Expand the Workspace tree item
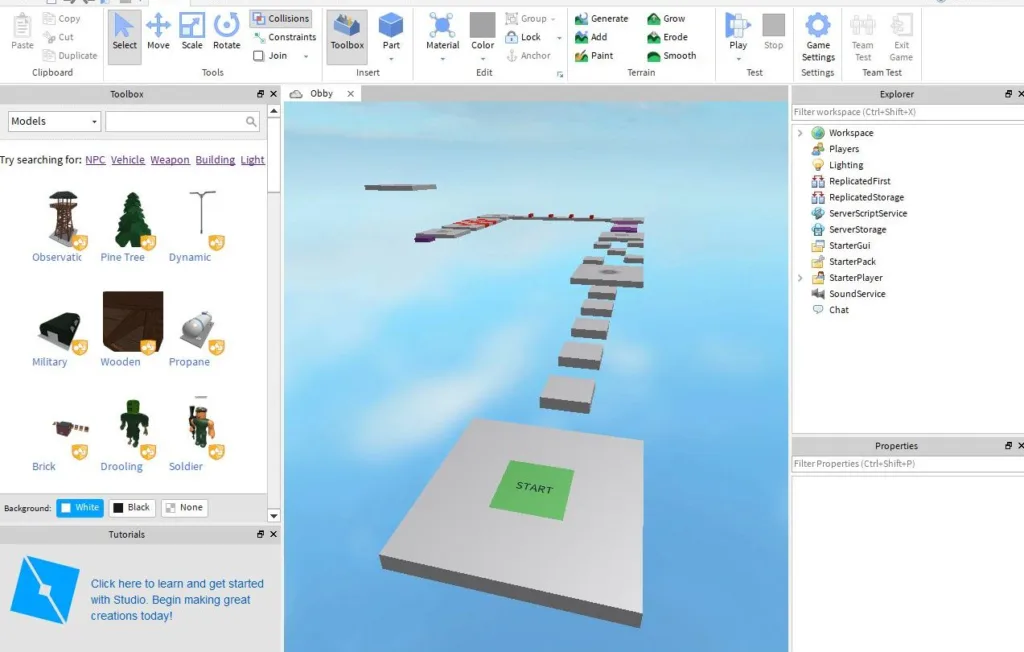Viewport: 1024px width, 652px height. click(799, 132)
